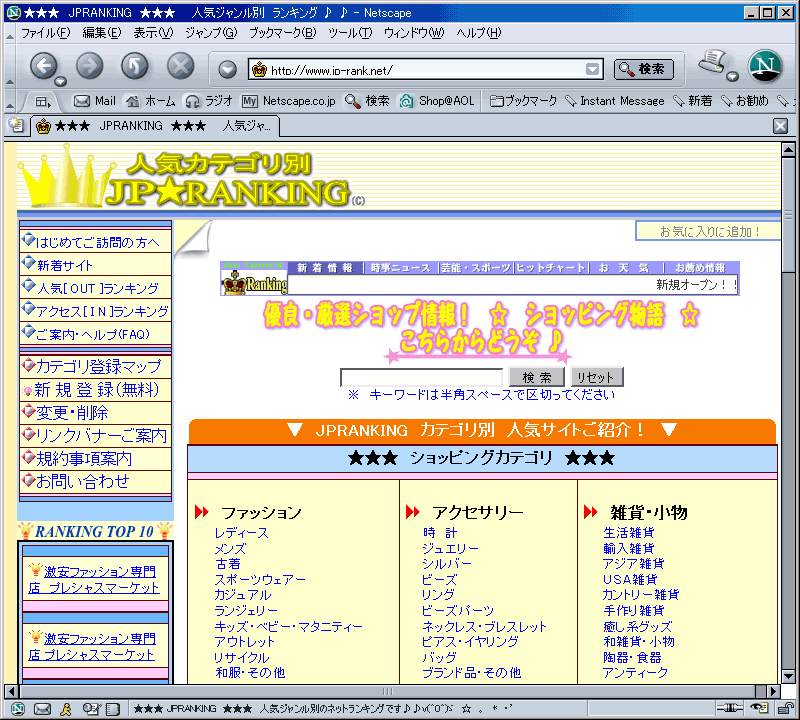800x720 pixels.
Task: Toggle the online/offline plug icon
Action: click(x=729, y=708)
